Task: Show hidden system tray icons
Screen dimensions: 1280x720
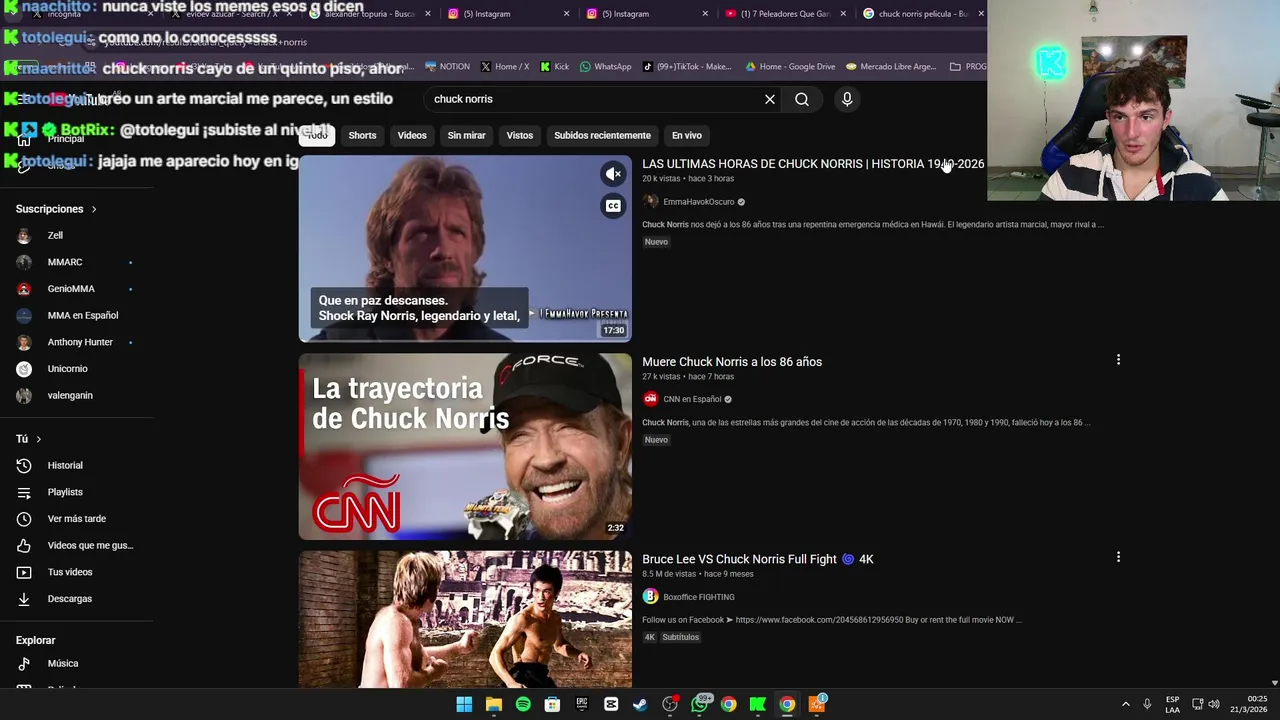Action: point(1125,705)
